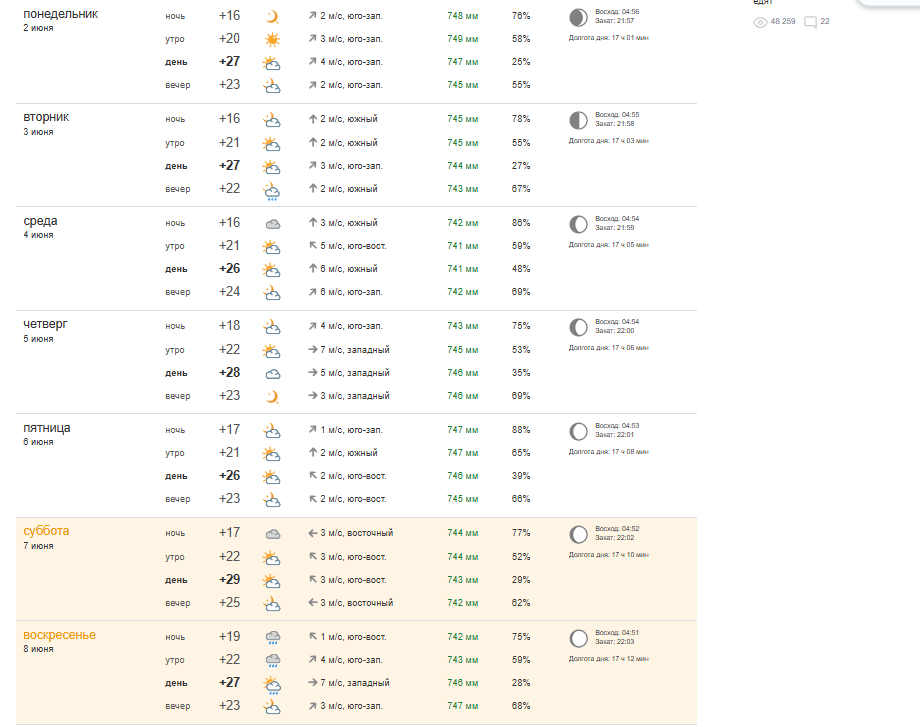The height and width of the screenshot is (727, 920).
Task: Click the moon phase icon for Sunday 8 июня
Action: point(579,638)
